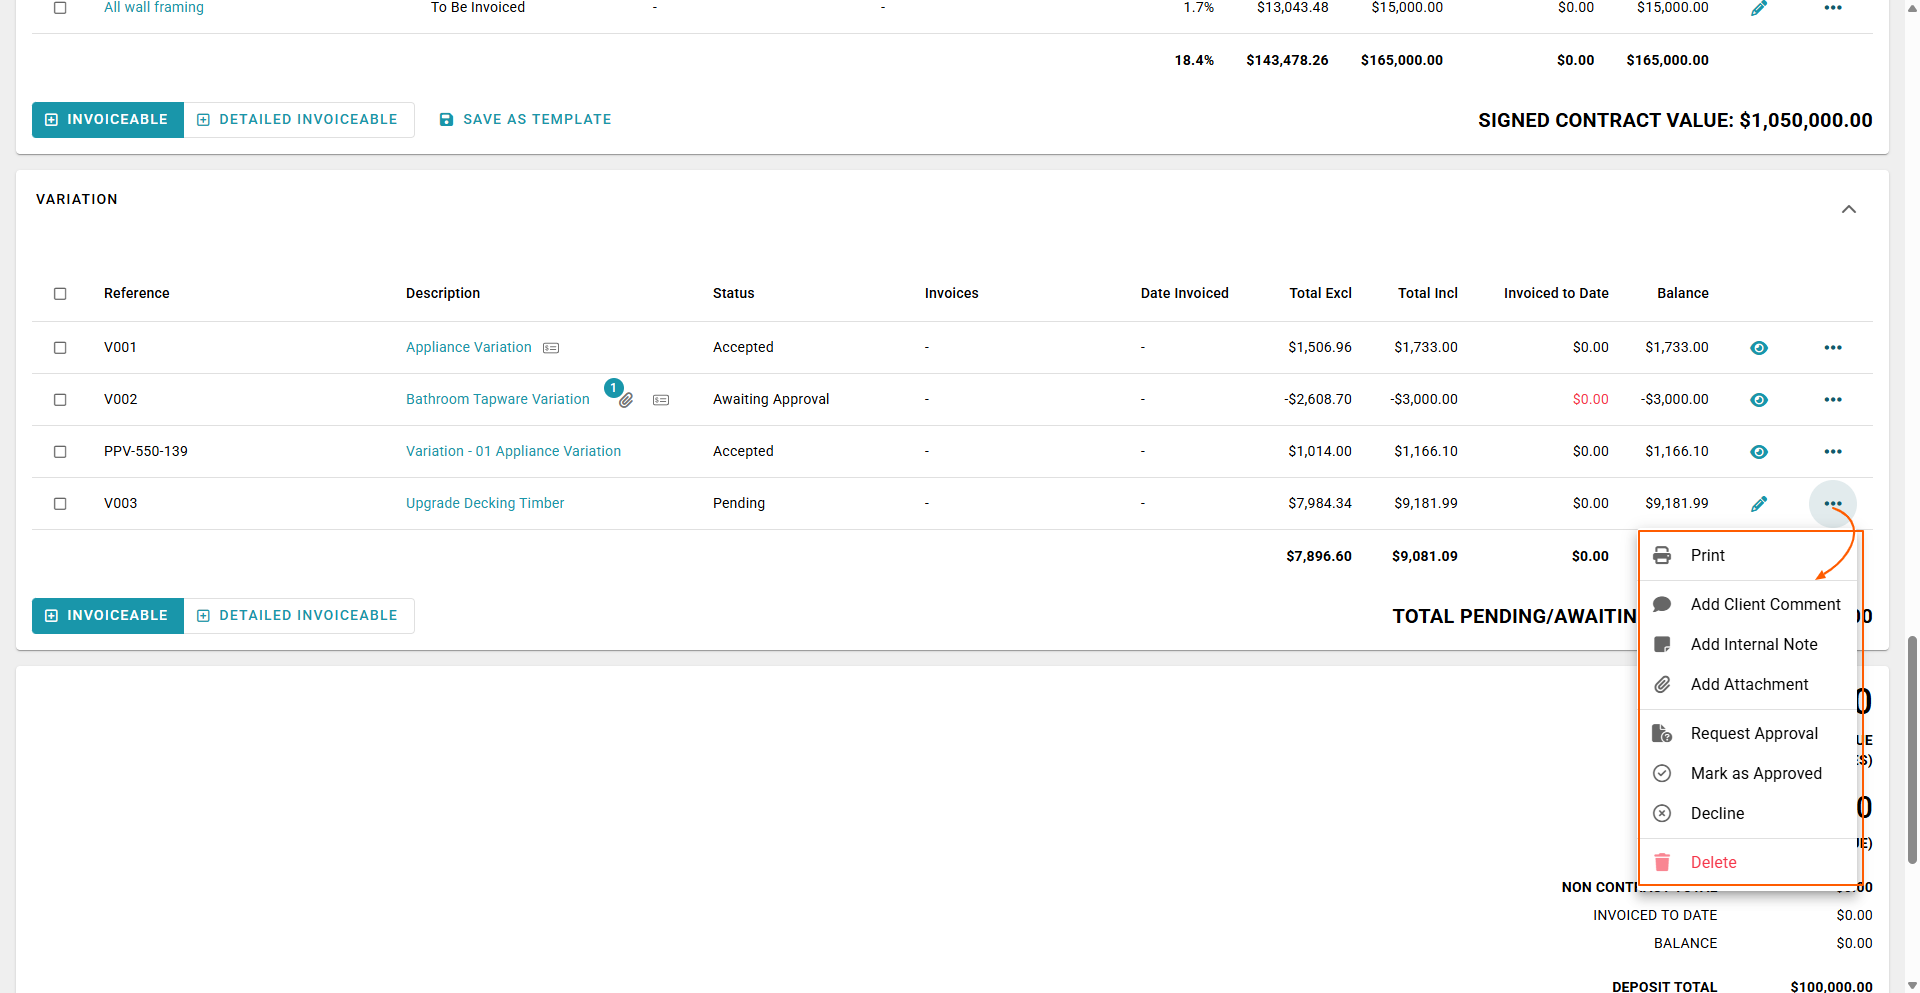Click the Total Incl column header

[x=1428, y=293]
